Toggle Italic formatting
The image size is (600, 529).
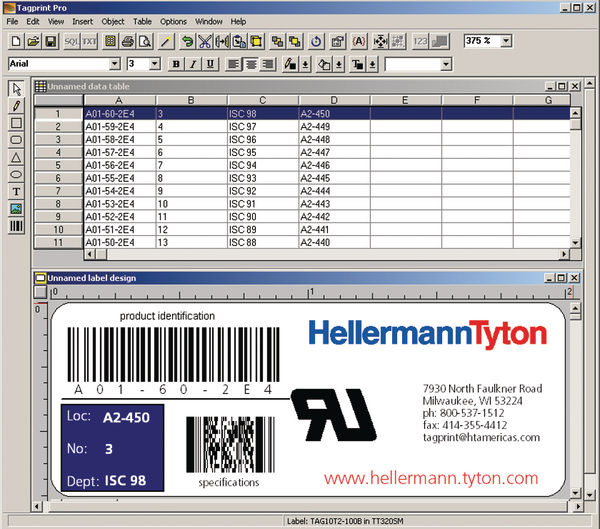193,64
